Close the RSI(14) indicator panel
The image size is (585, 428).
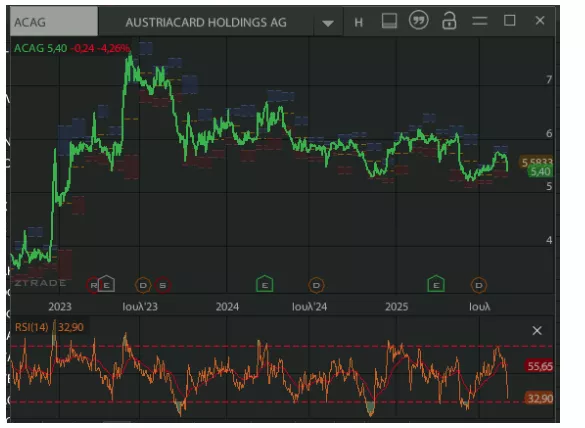pos(537,331)
